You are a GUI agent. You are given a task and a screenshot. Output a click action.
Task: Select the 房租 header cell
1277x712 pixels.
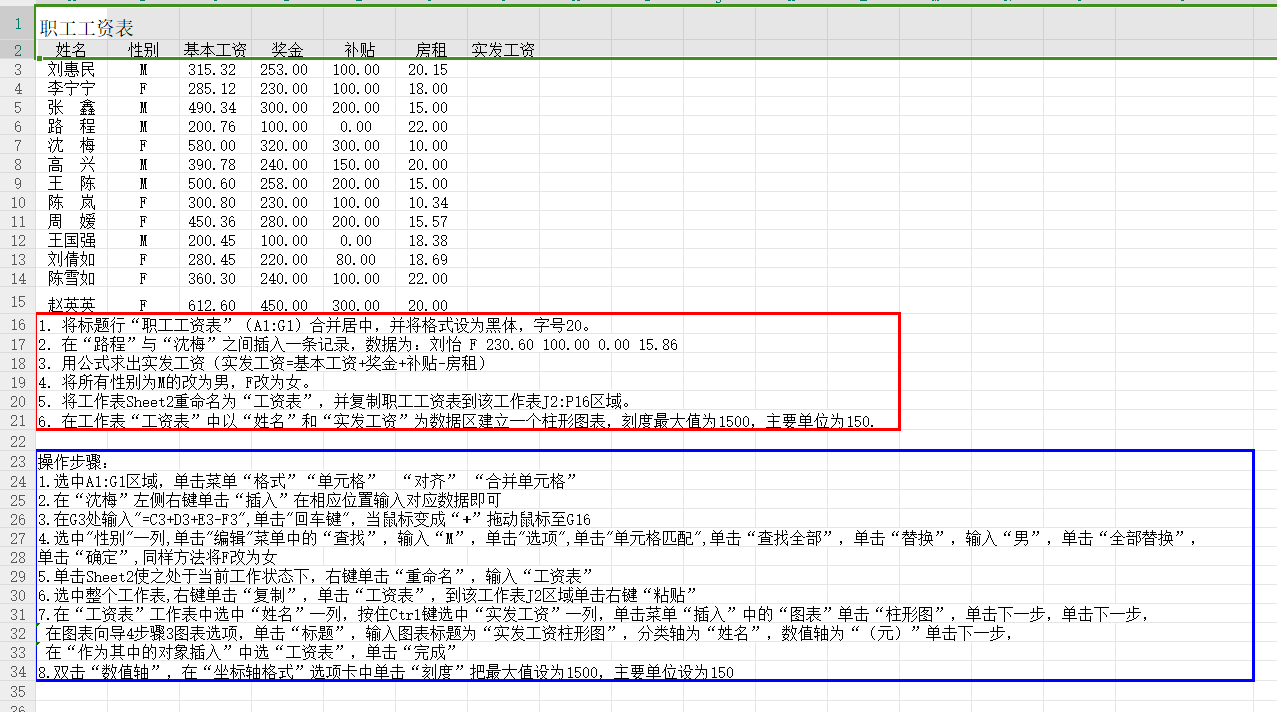pyautogui.click(x=431, y=50)
